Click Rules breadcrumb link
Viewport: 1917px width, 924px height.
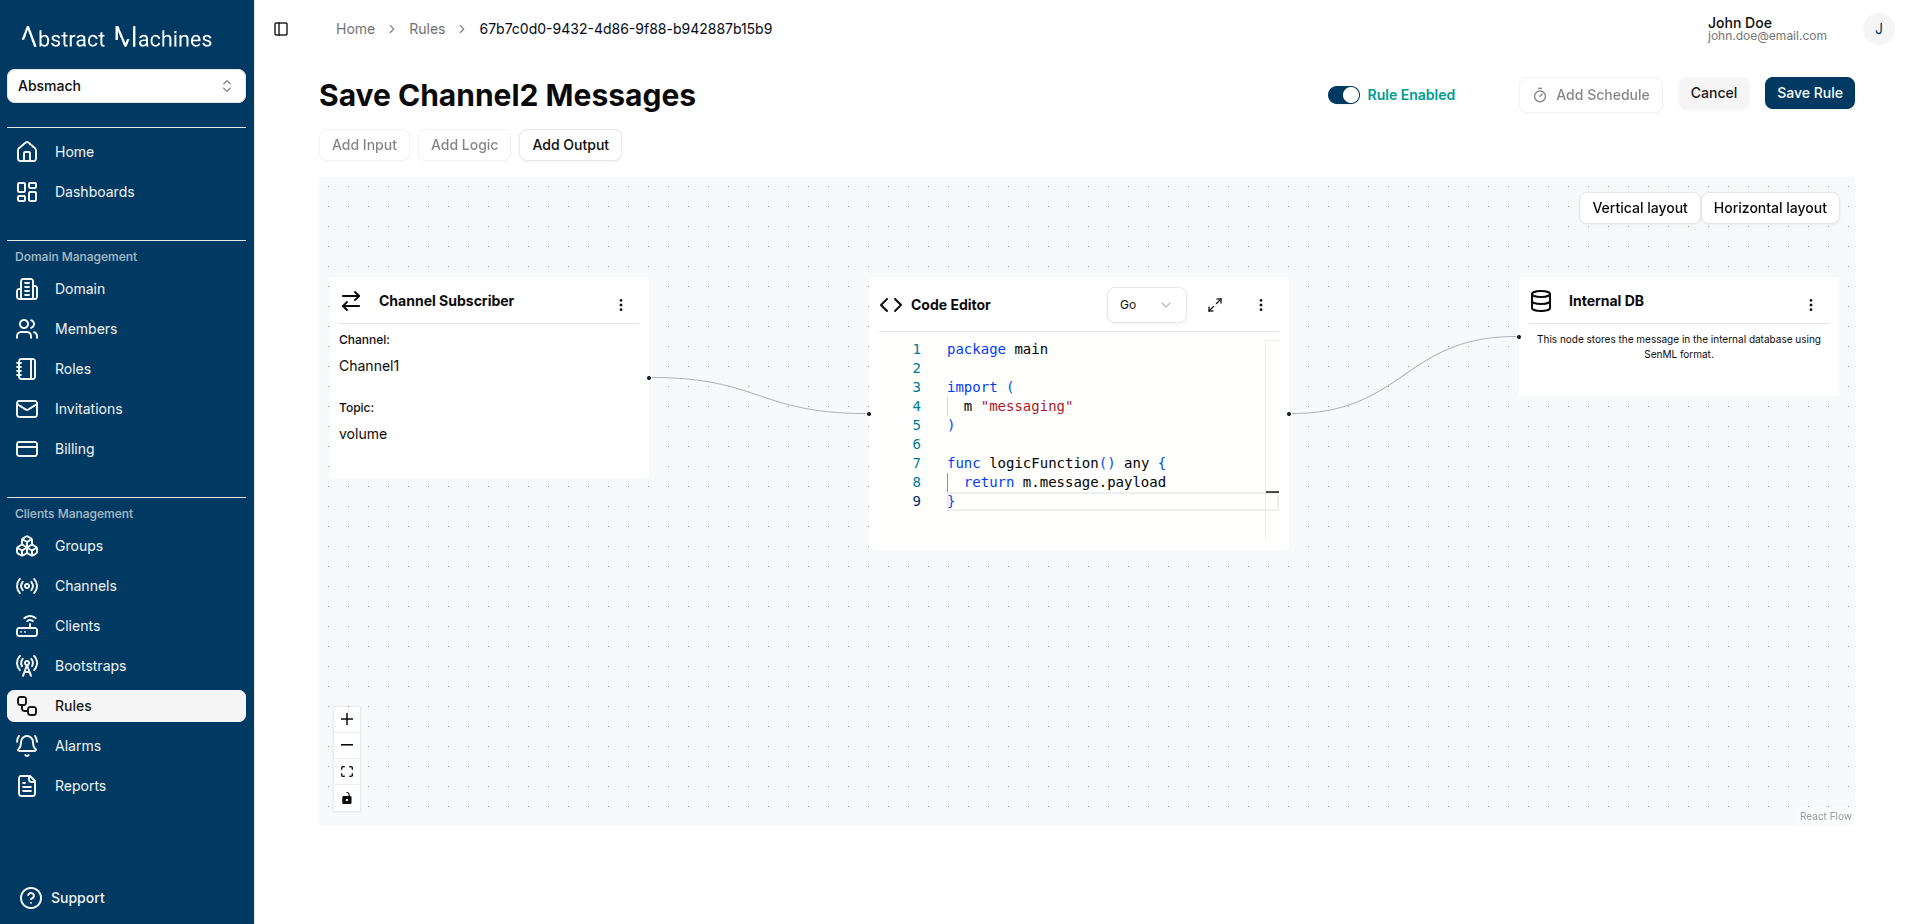(x=427, y=29)
